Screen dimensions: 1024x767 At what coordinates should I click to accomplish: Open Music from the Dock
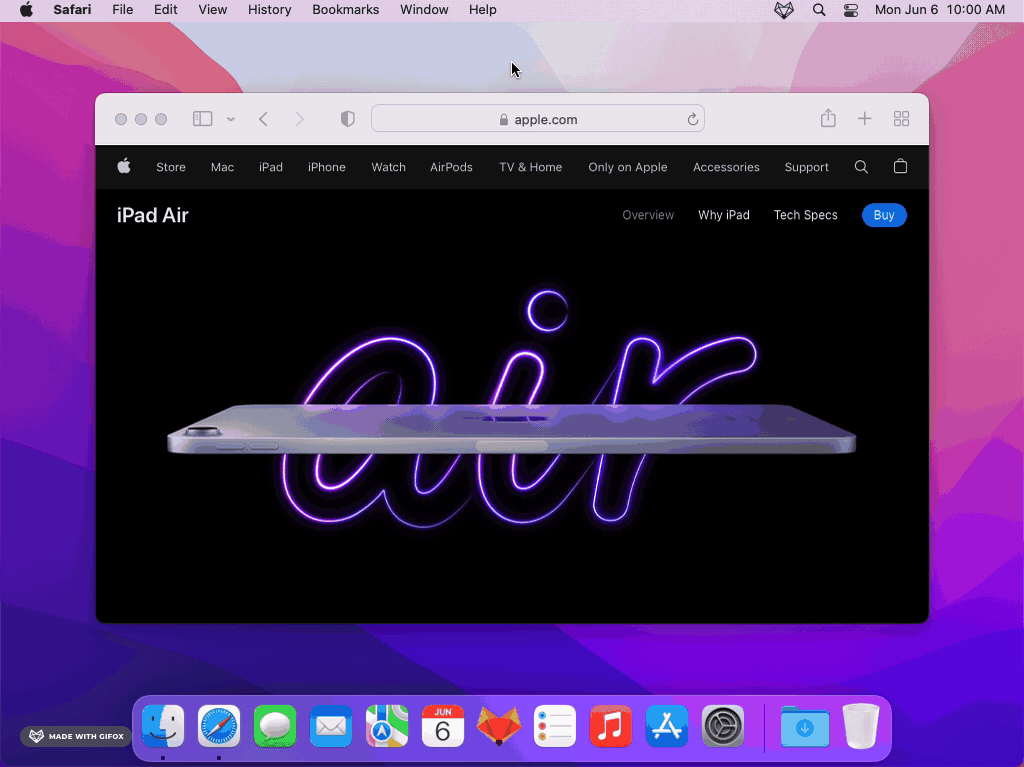(x=611, y=726)
